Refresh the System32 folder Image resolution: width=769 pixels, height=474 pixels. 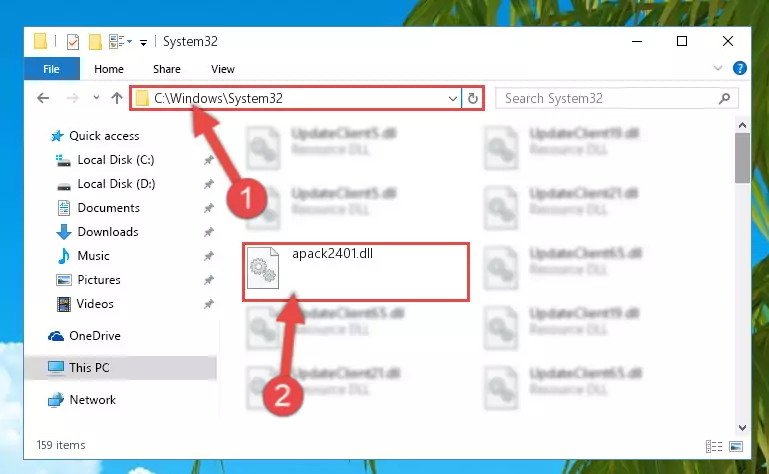(473, 99)
